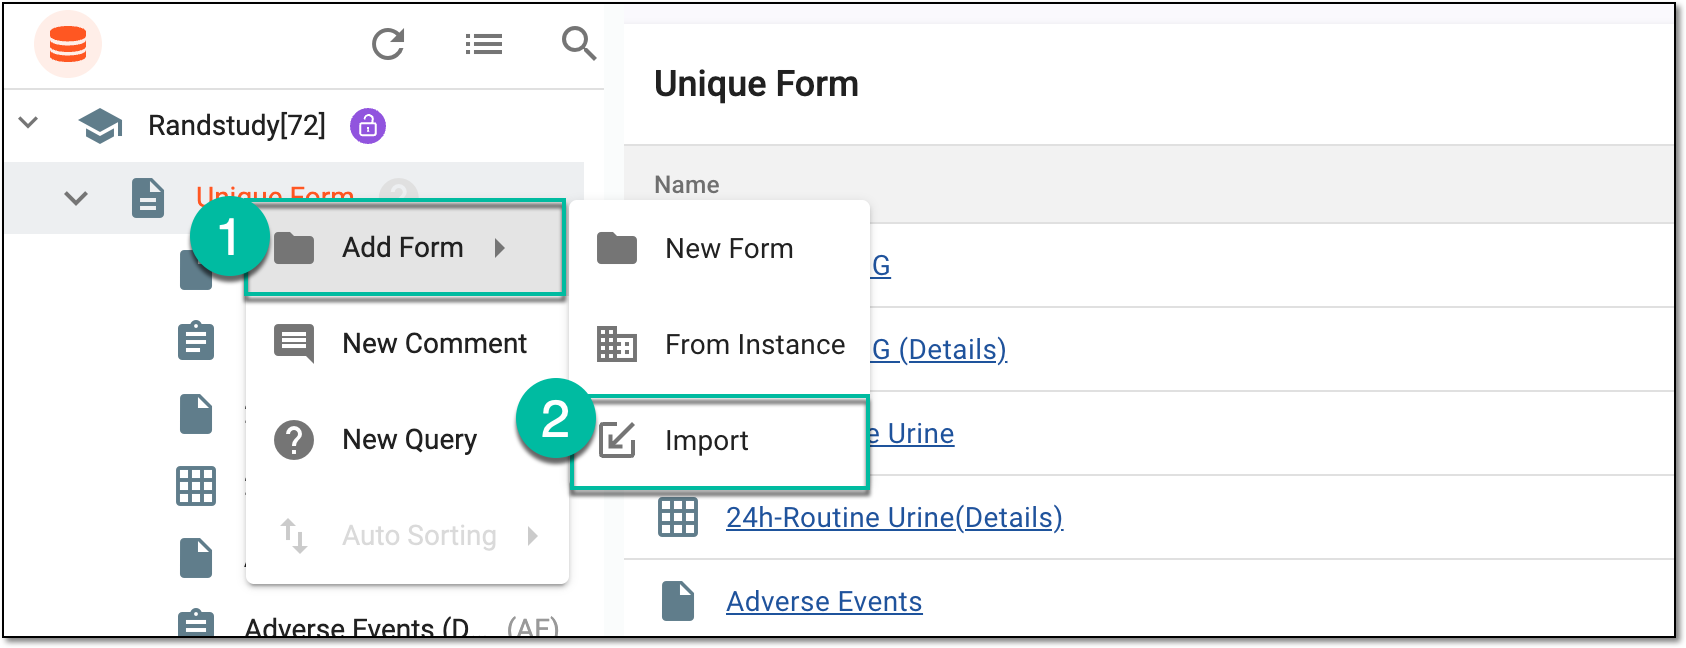Viewport: 1686px width, 648px height.
Task: Select New Form in the submenu
Action: 720,249
